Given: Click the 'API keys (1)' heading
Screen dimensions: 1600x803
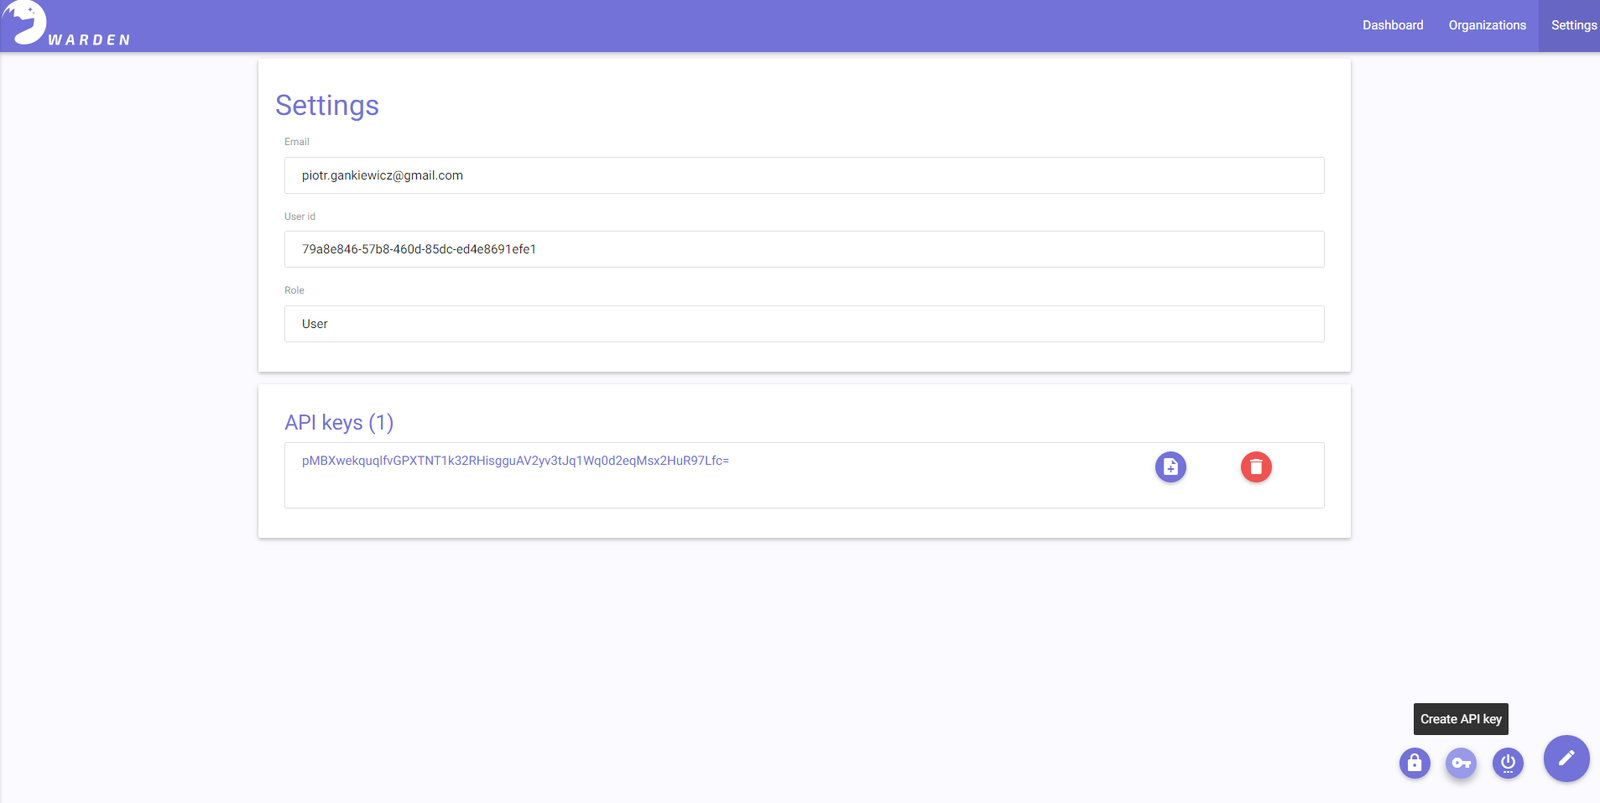Looking at the screenshot, I should 339,422.
